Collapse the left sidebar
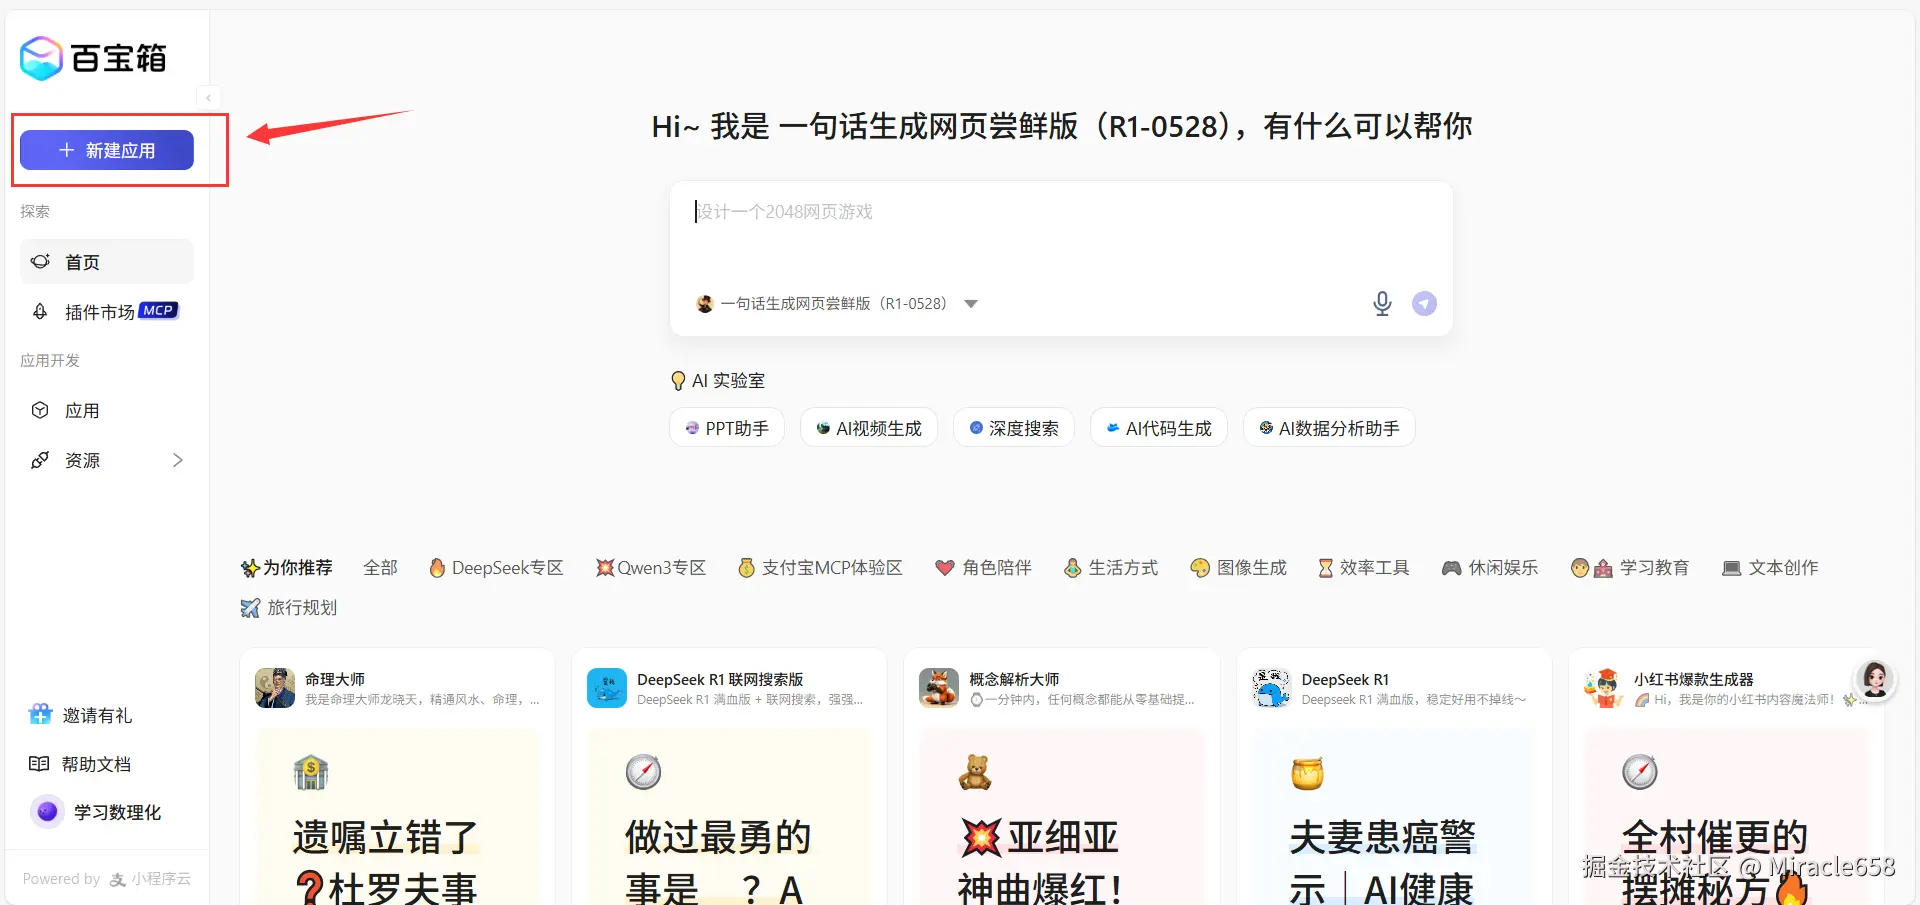Screen dimensions: 1920x905 208,97
